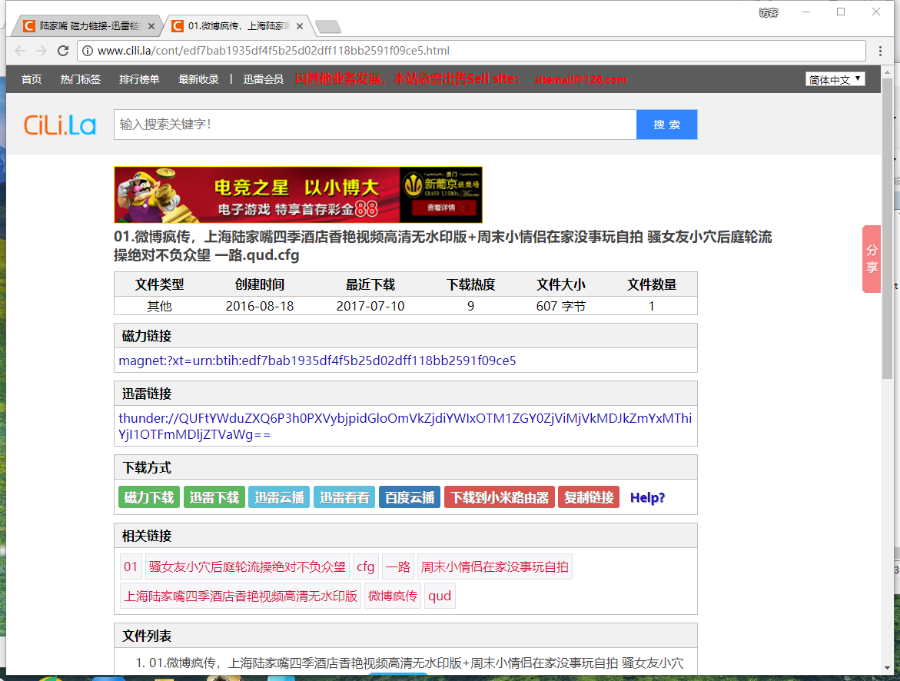Click the qud related tag
Viewport: 900px width, 681px height.
tap(439, 596)
